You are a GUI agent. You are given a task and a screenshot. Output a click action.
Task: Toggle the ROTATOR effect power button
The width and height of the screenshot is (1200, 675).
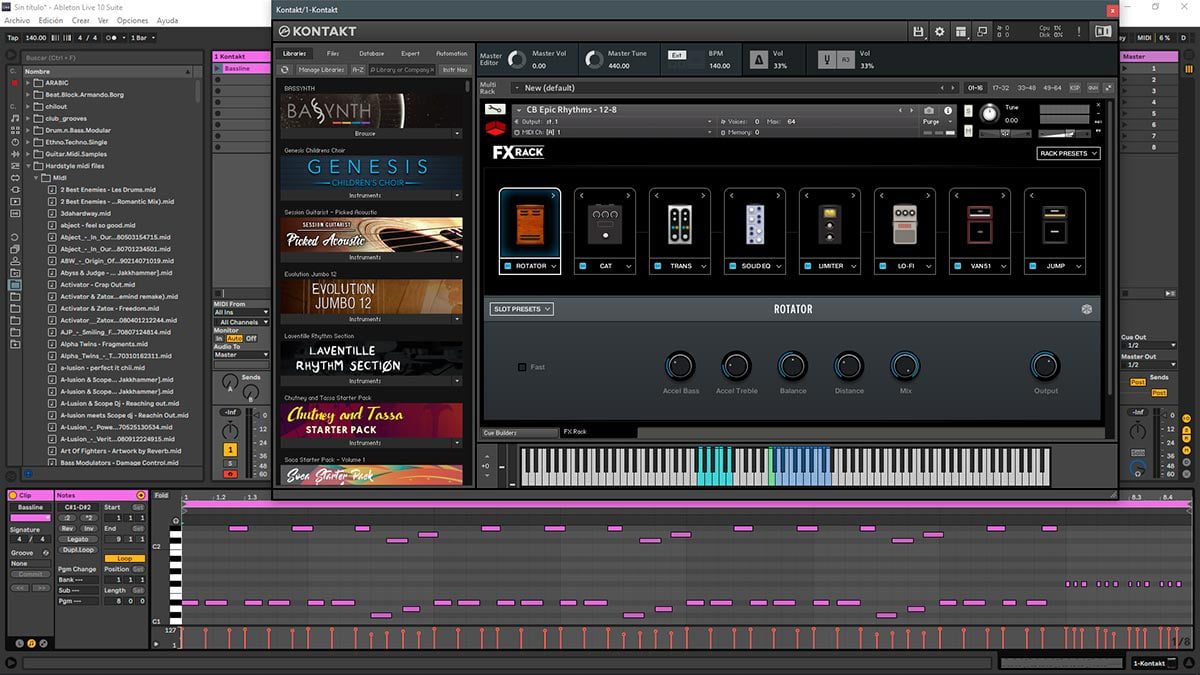pos(507,266)
